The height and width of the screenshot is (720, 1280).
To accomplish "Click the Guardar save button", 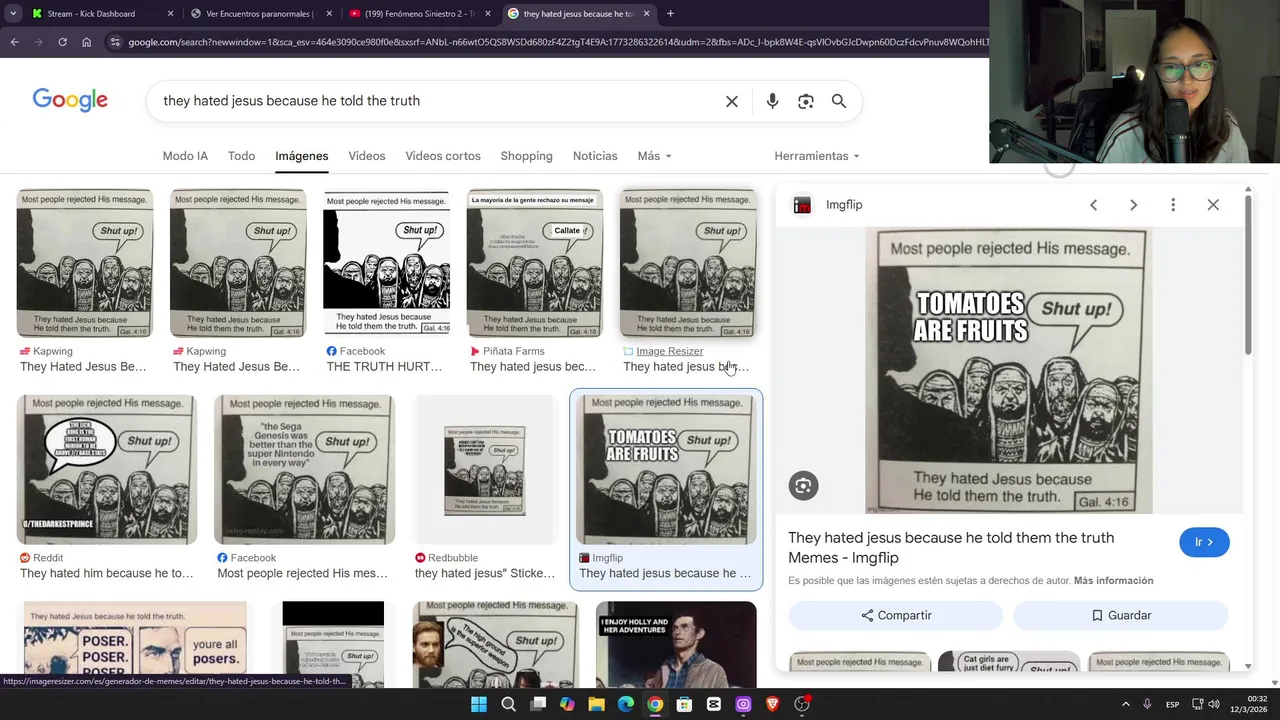I will click(1121, 616).
